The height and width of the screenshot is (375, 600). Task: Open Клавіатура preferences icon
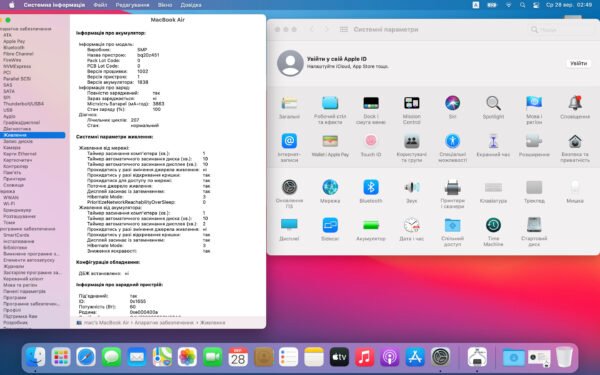[x=493, y=187]
